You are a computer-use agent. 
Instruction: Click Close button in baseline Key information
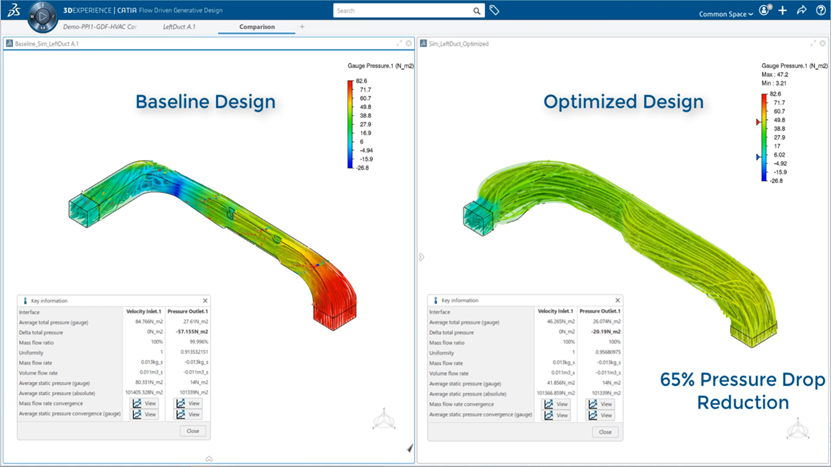coord(193,431)
